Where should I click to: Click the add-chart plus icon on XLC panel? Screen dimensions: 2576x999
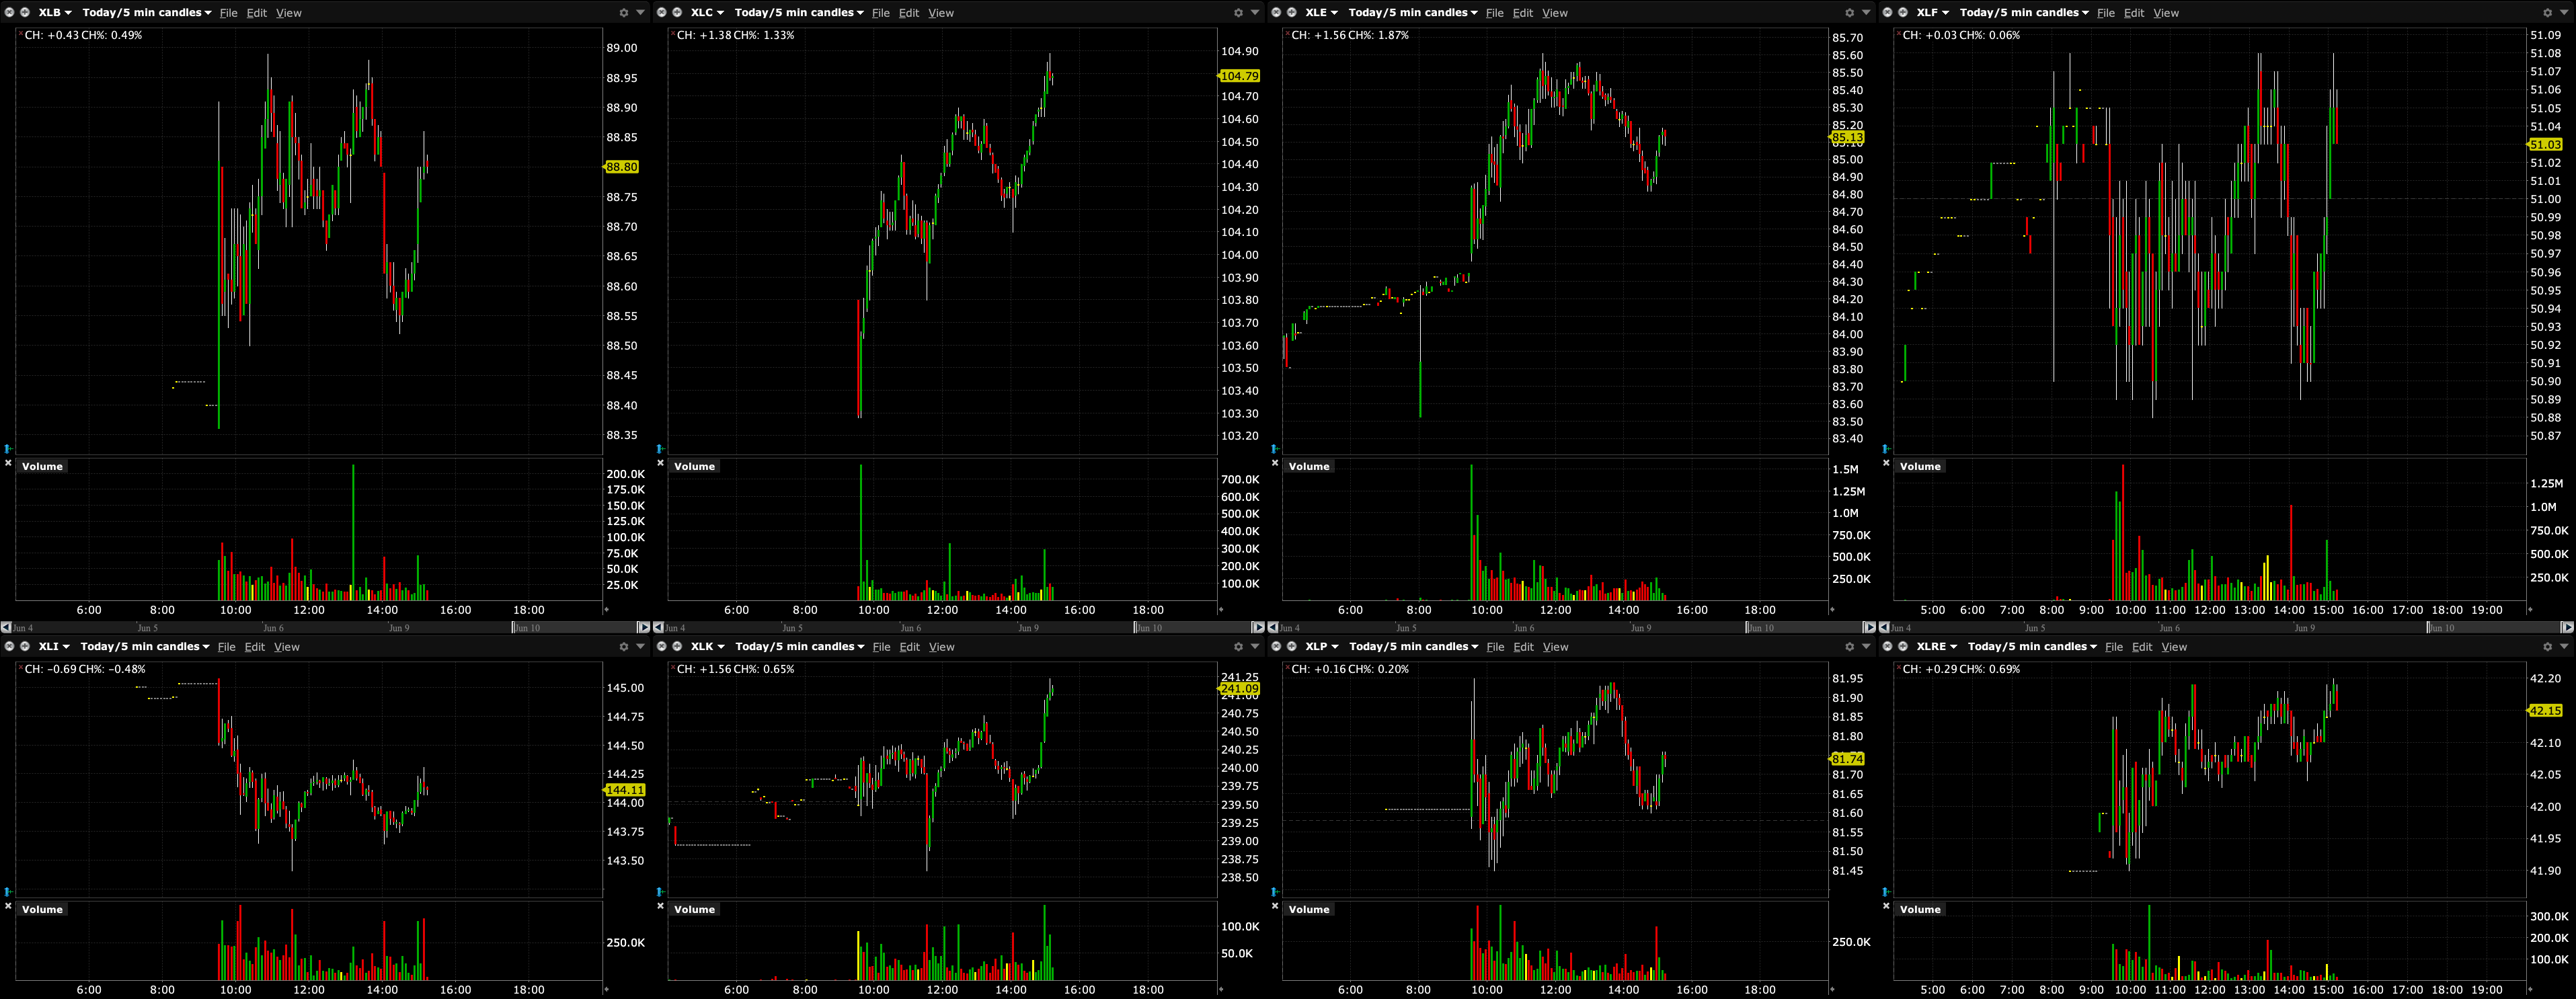[x=677, y=13]
